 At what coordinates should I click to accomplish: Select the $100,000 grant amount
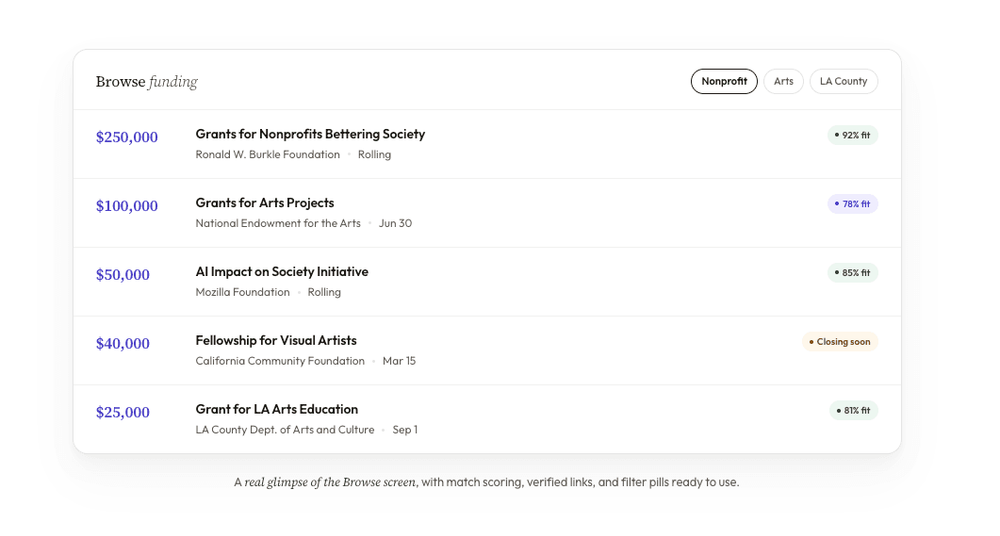coord(127,206)
